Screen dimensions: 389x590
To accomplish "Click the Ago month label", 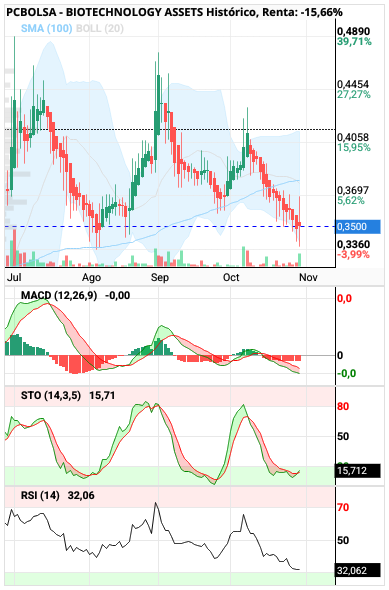I will [x=91, y=278].
